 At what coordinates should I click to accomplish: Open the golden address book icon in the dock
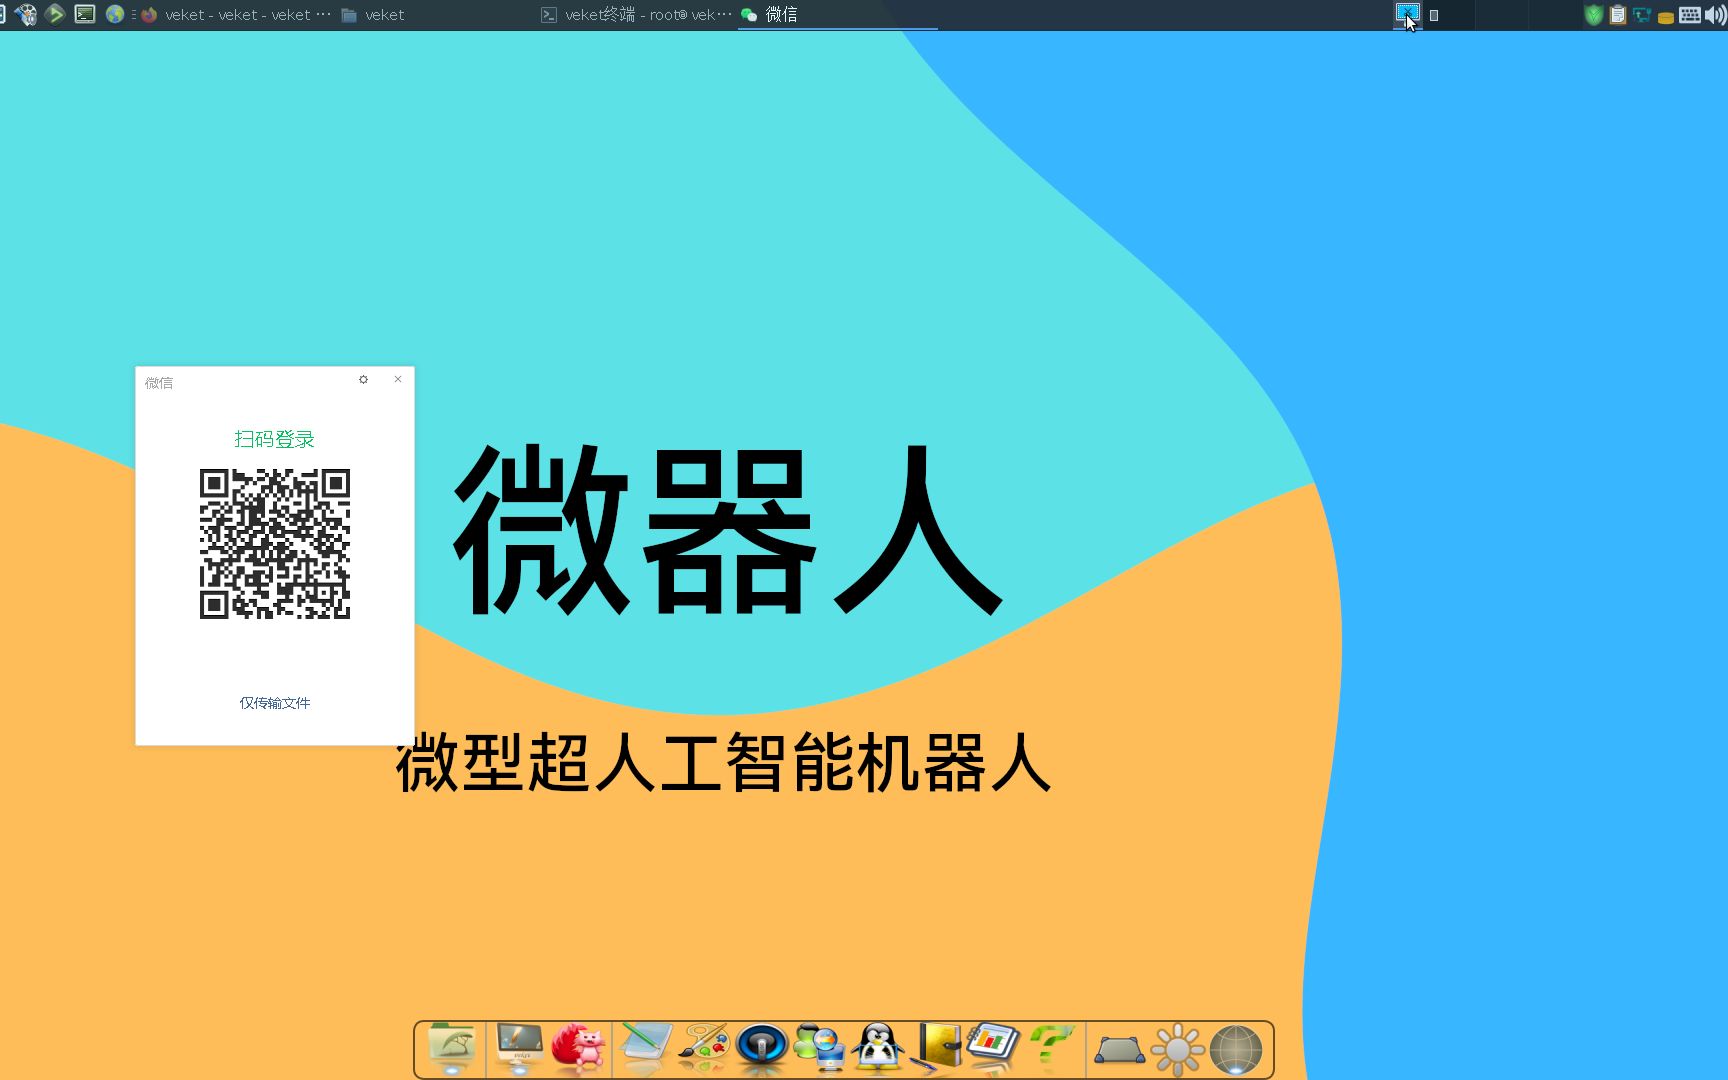coord(940,1048)
